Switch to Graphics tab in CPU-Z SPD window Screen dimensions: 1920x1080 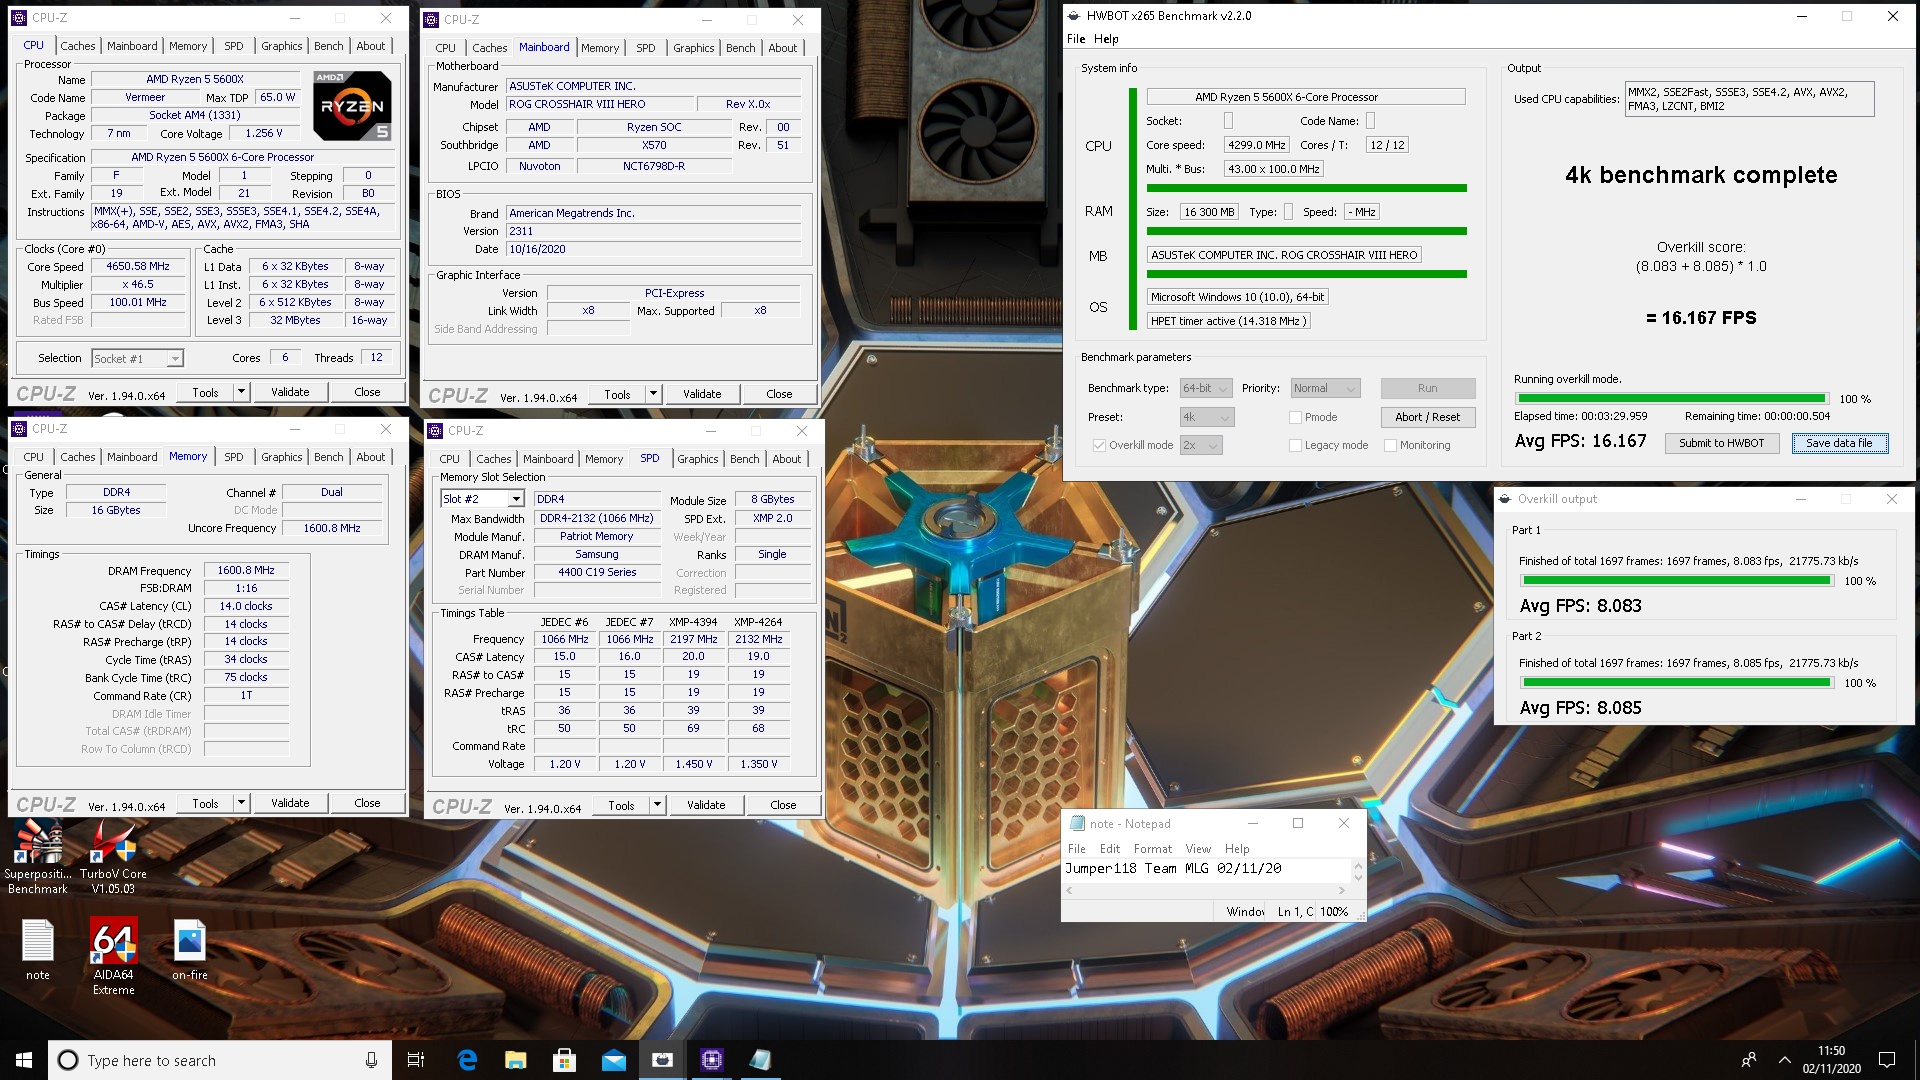point(697,459)
